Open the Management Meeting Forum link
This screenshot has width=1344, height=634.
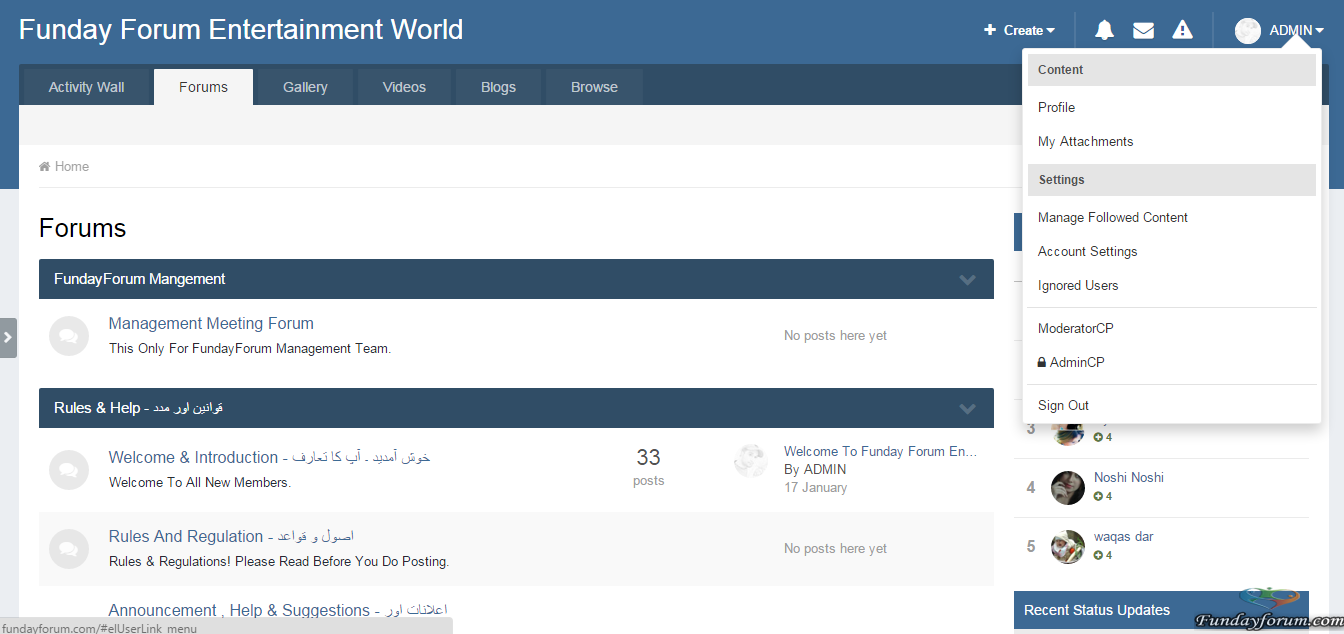211,323
